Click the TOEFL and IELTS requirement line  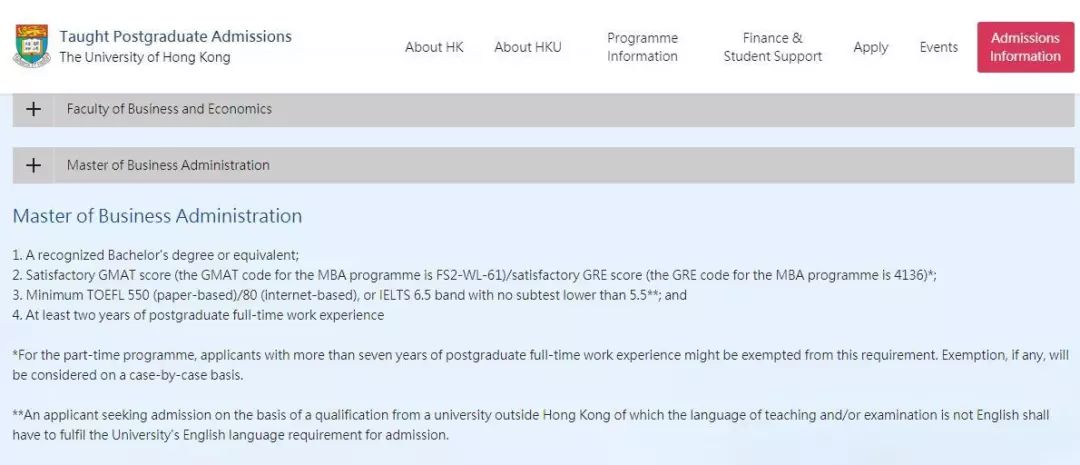pyautogui.click(x=350, y=295)
